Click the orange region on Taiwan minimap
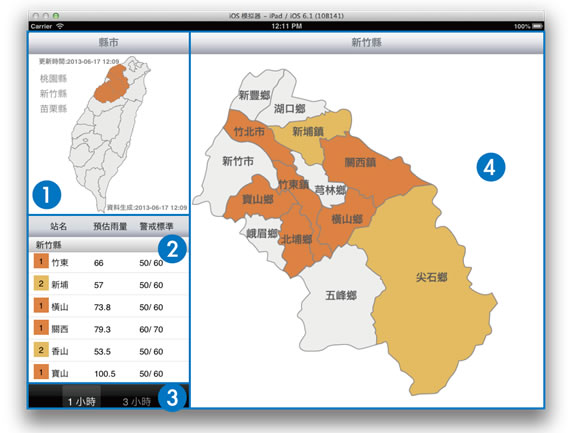 coord(111,85)
